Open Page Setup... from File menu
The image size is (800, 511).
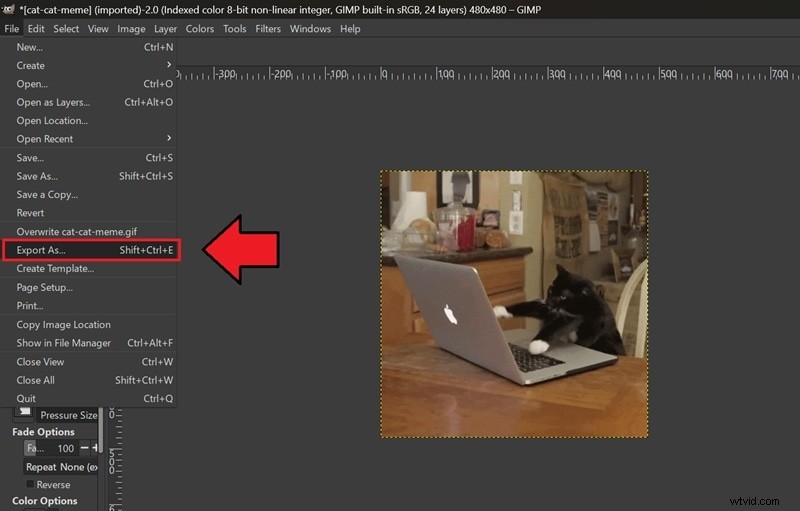[89, 287]
